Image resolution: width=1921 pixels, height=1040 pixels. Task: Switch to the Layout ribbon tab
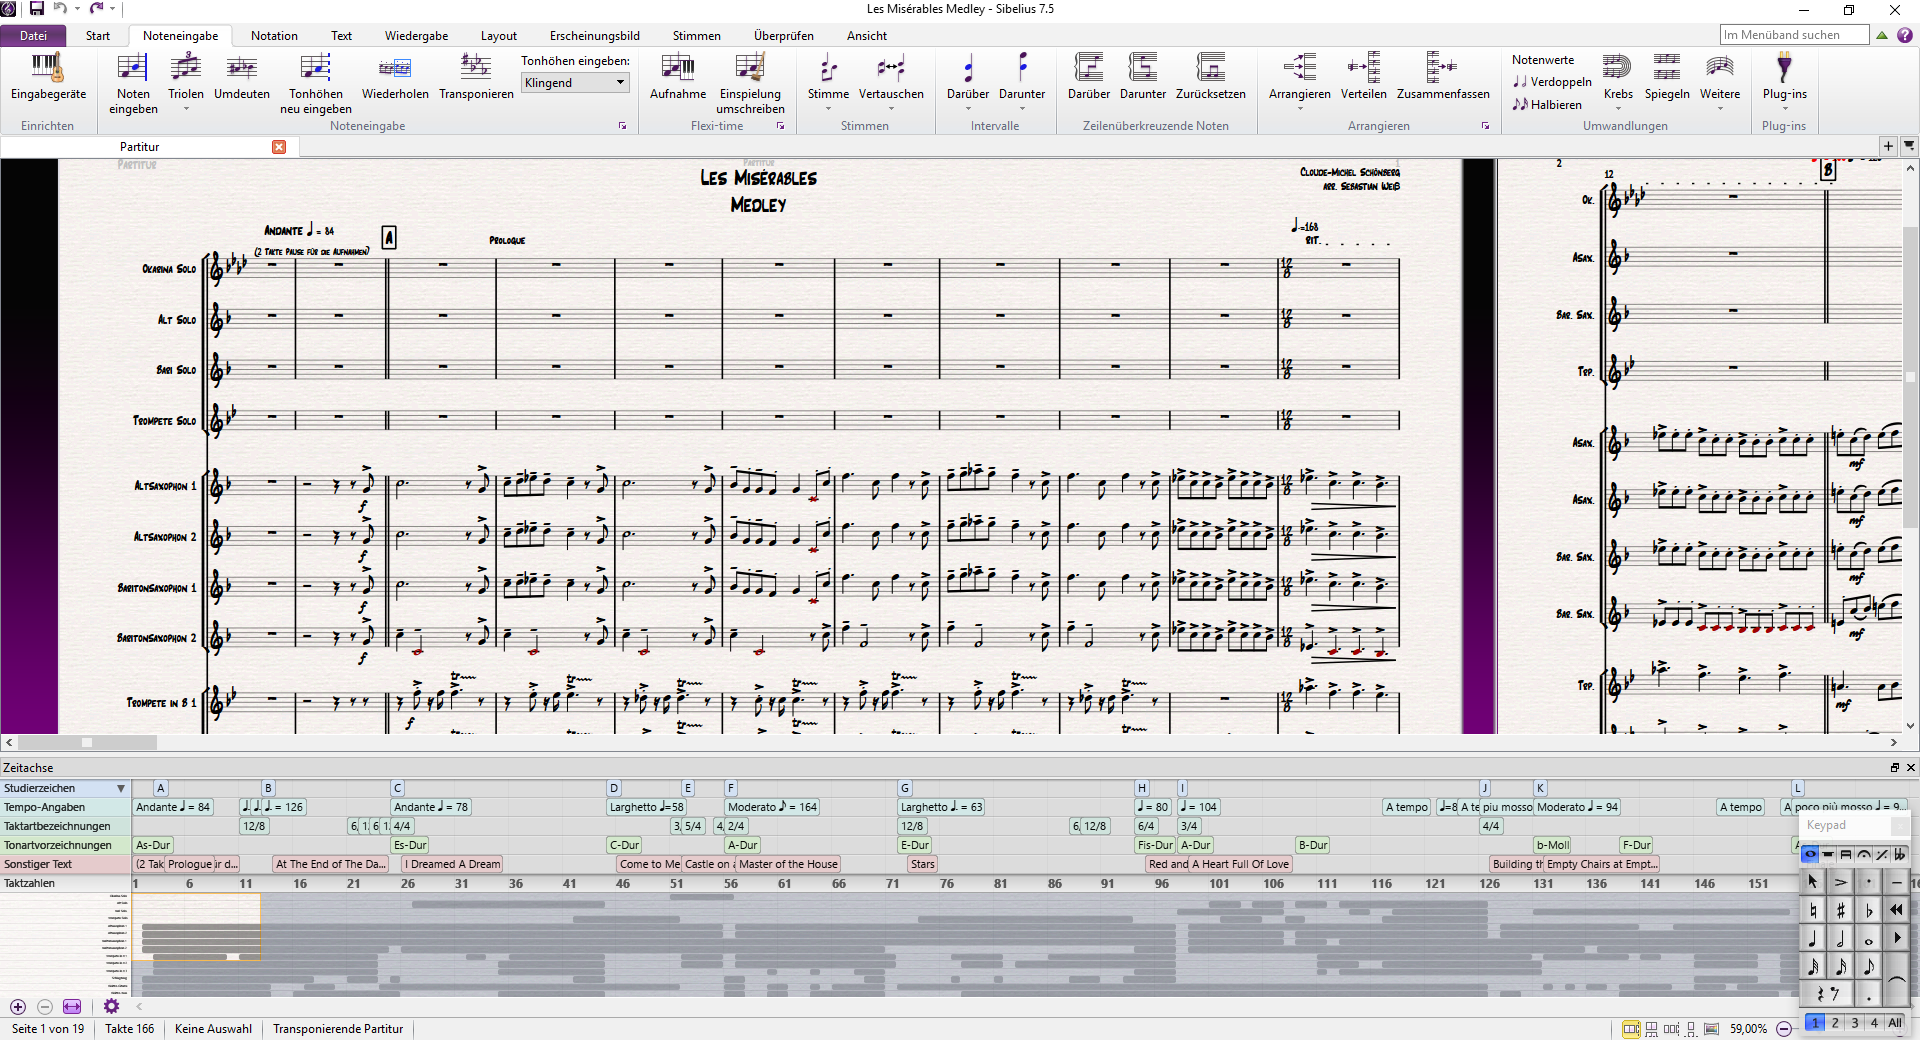(x=498, y=36)
